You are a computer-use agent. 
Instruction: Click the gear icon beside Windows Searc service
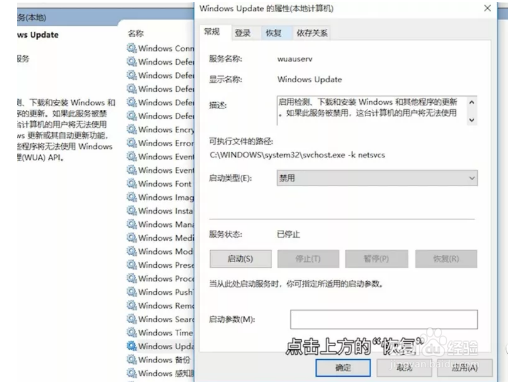click(132, 319)
